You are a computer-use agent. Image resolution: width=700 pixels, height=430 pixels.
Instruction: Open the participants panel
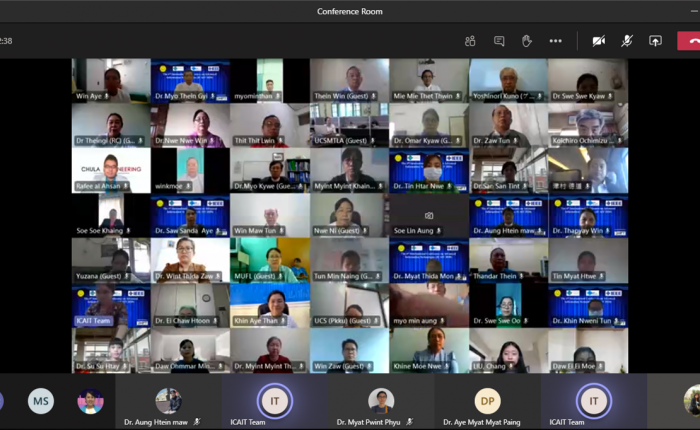point(470,41)
